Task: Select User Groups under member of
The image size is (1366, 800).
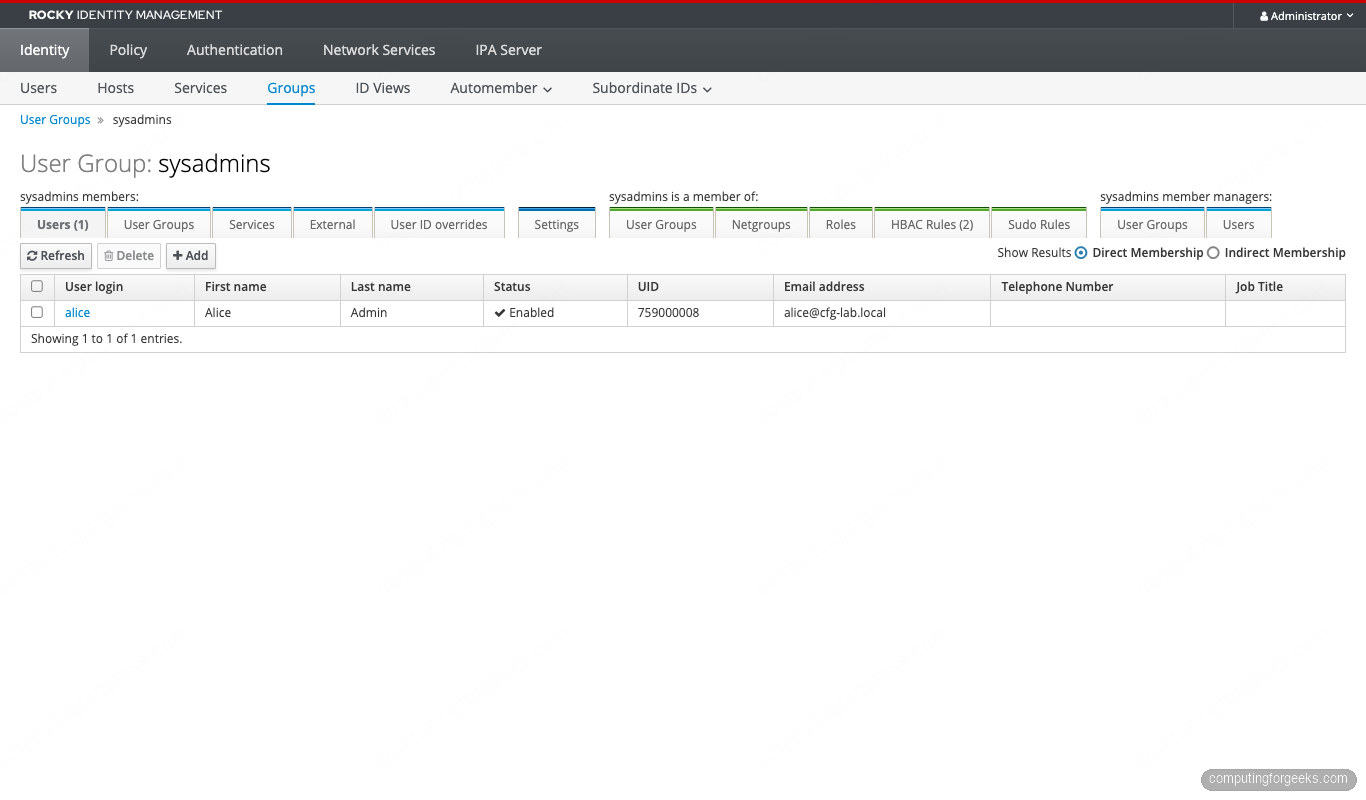Action: click(661, 224)
